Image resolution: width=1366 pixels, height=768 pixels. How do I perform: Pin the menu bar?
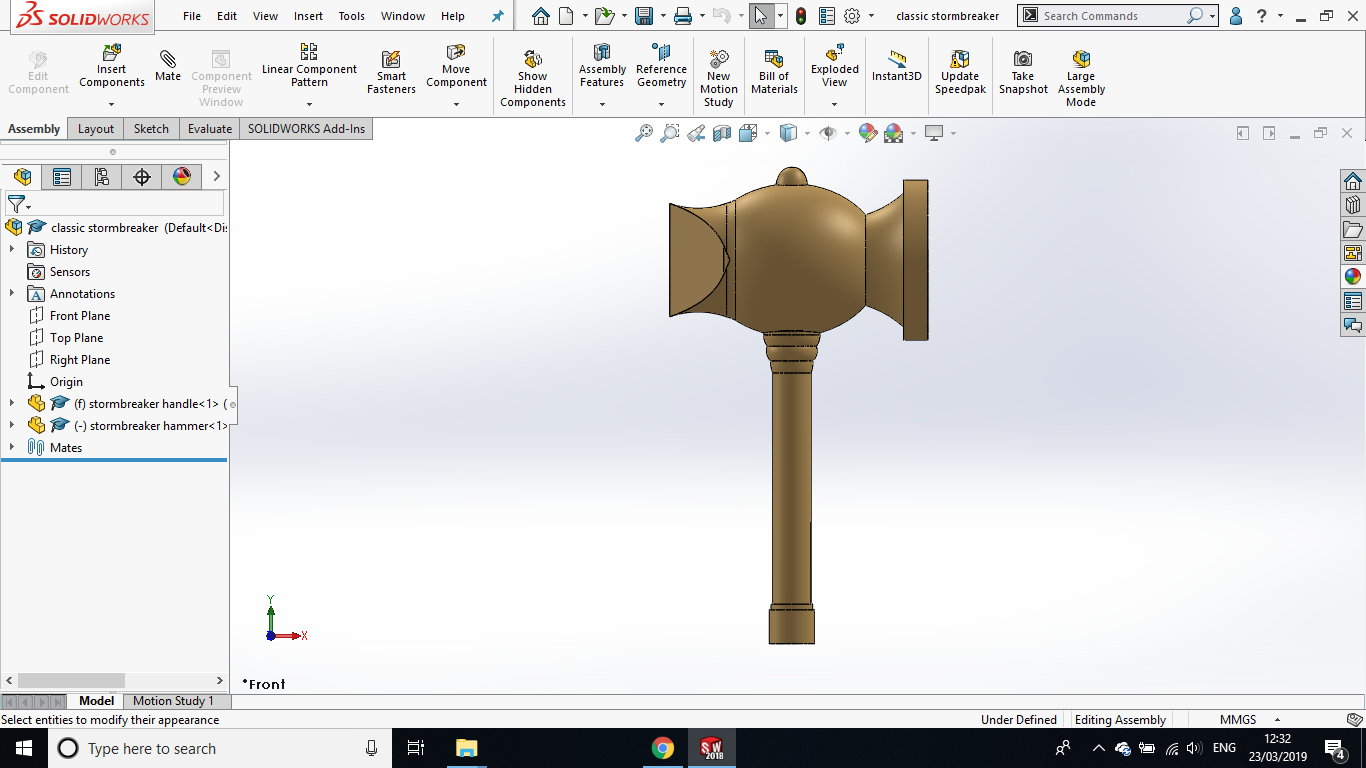click(x=498, y=16)
